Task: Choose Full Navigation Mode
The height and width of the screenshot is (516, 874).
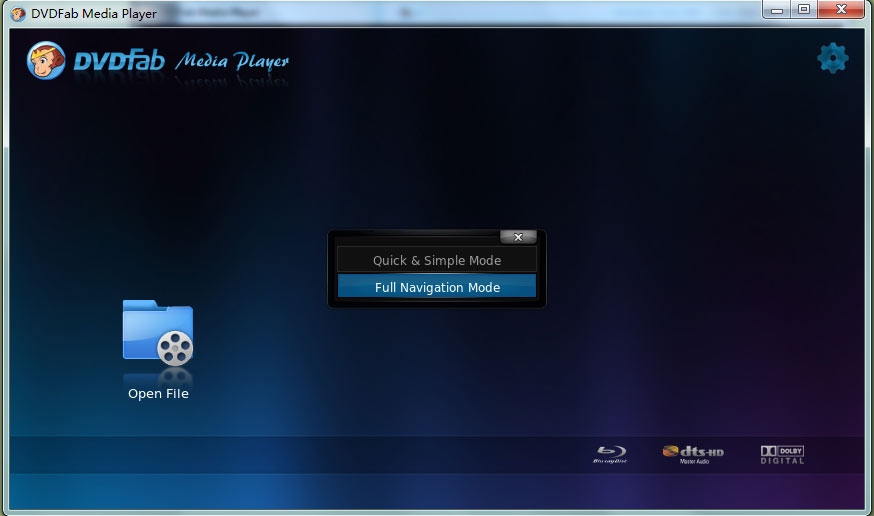Action: 437,287
